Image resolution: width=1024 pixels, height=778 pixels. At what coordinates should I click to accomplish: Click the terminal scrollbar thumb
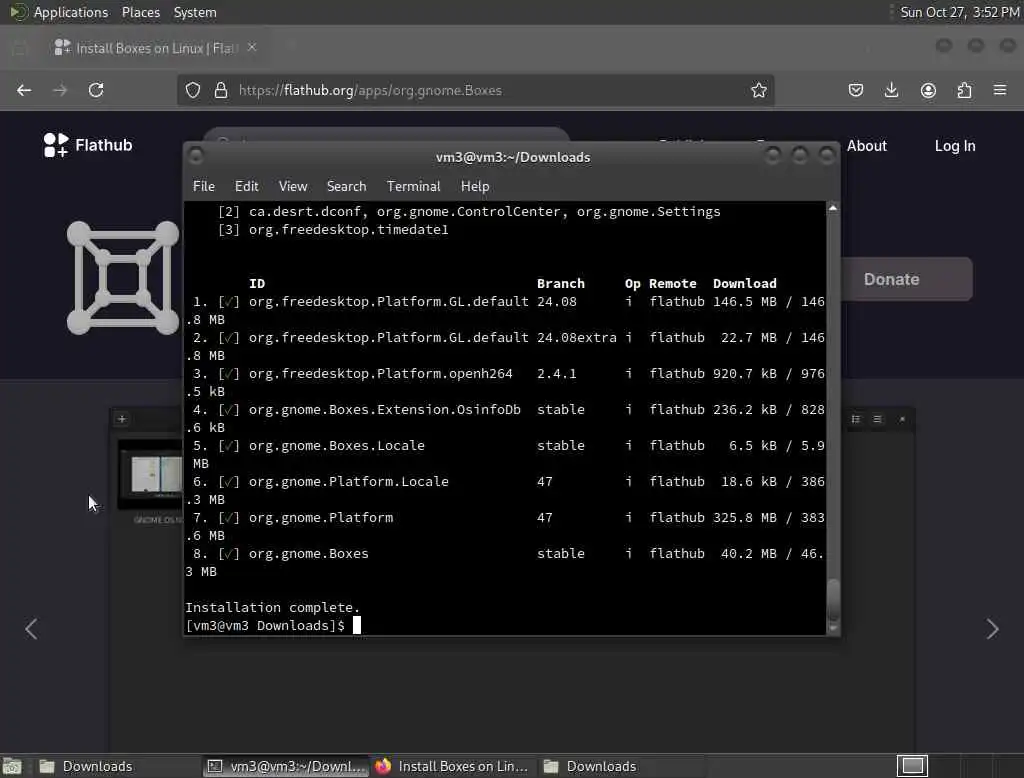[833, 600]
